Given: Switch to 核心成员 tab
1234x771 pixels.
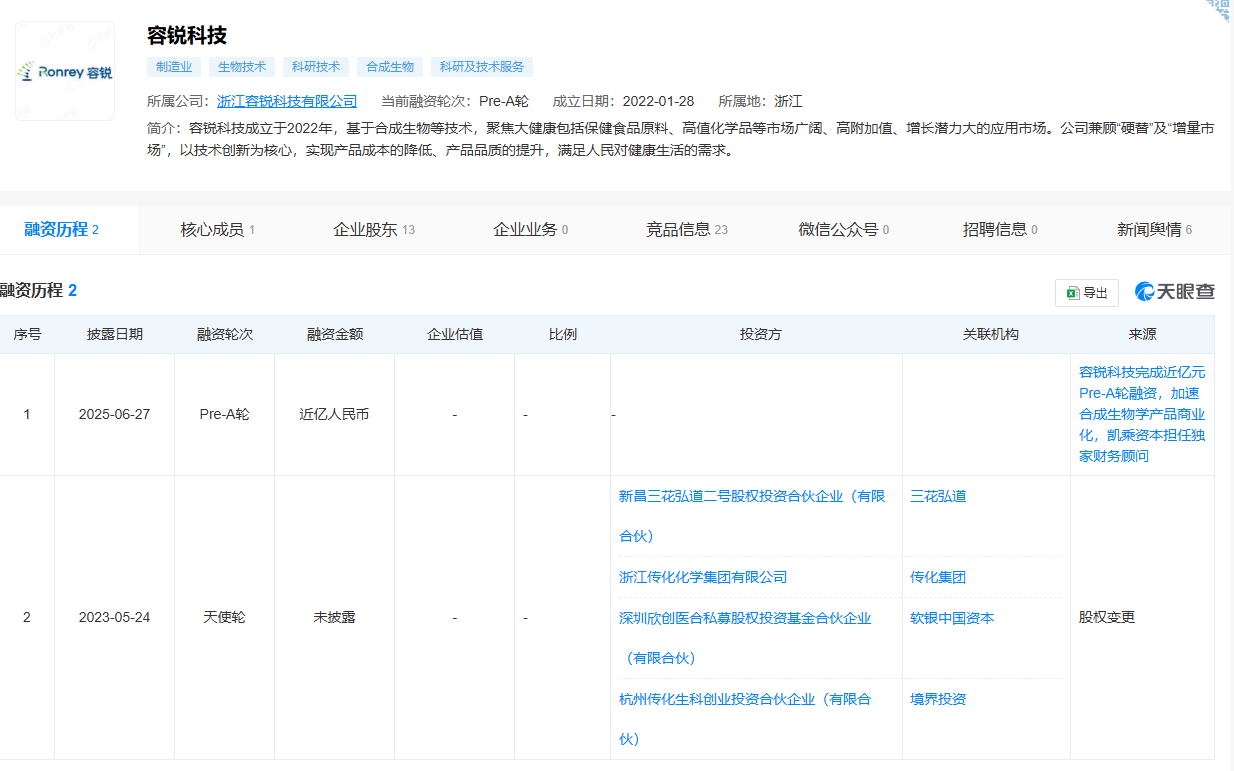Looking at the screenshot, I should click(x=217, y=230).
